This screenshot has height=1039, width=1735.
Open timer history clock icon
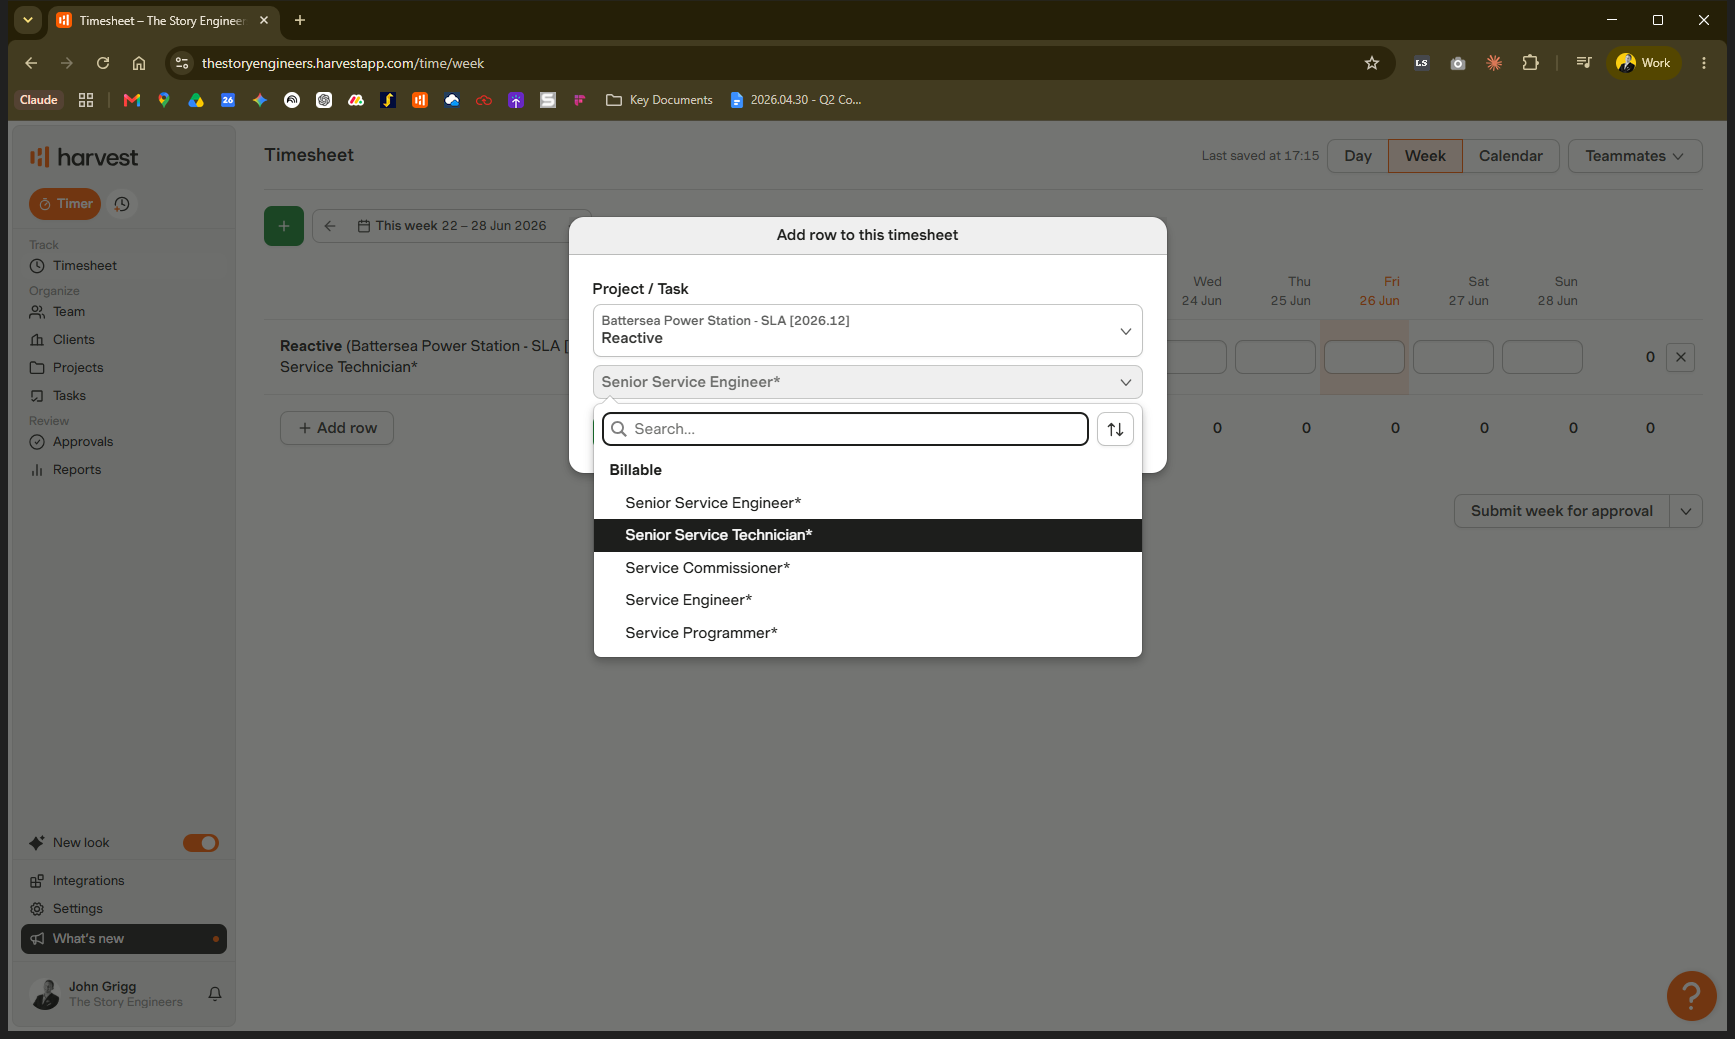122,204
